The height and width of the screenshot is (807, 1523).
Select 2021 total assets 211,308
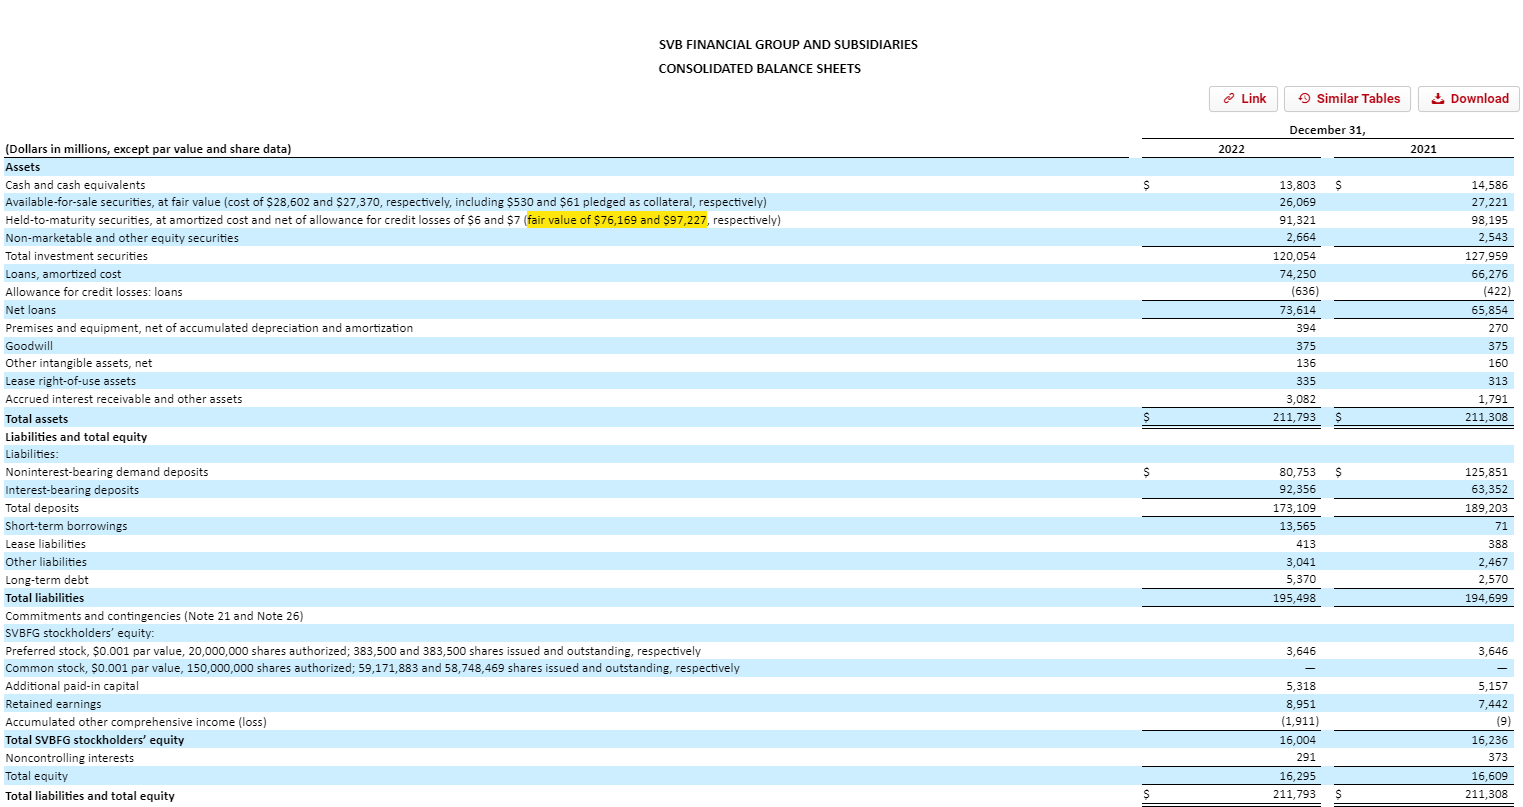[x=1486, y=417]
